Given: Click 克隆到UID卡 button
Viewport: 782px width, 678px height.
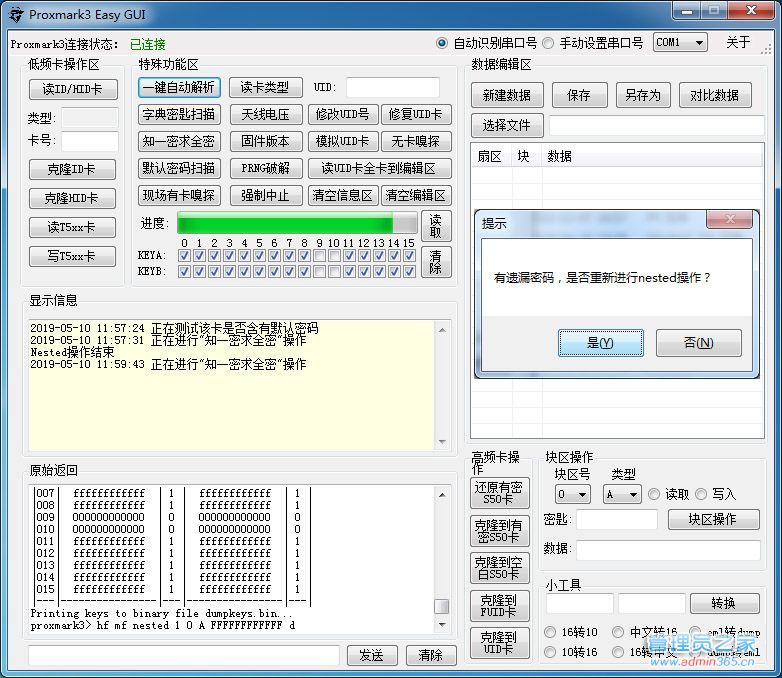Looking at the screenshot, I should pos(499,643).
